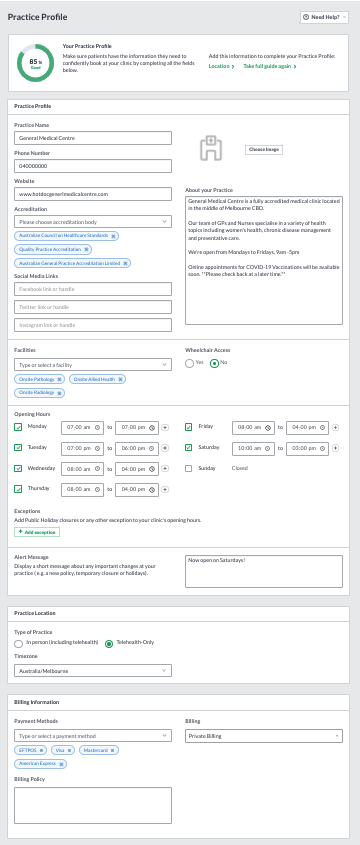Add another time slot for Saturday
The image size is (360, 845).
tap(336, 448)
